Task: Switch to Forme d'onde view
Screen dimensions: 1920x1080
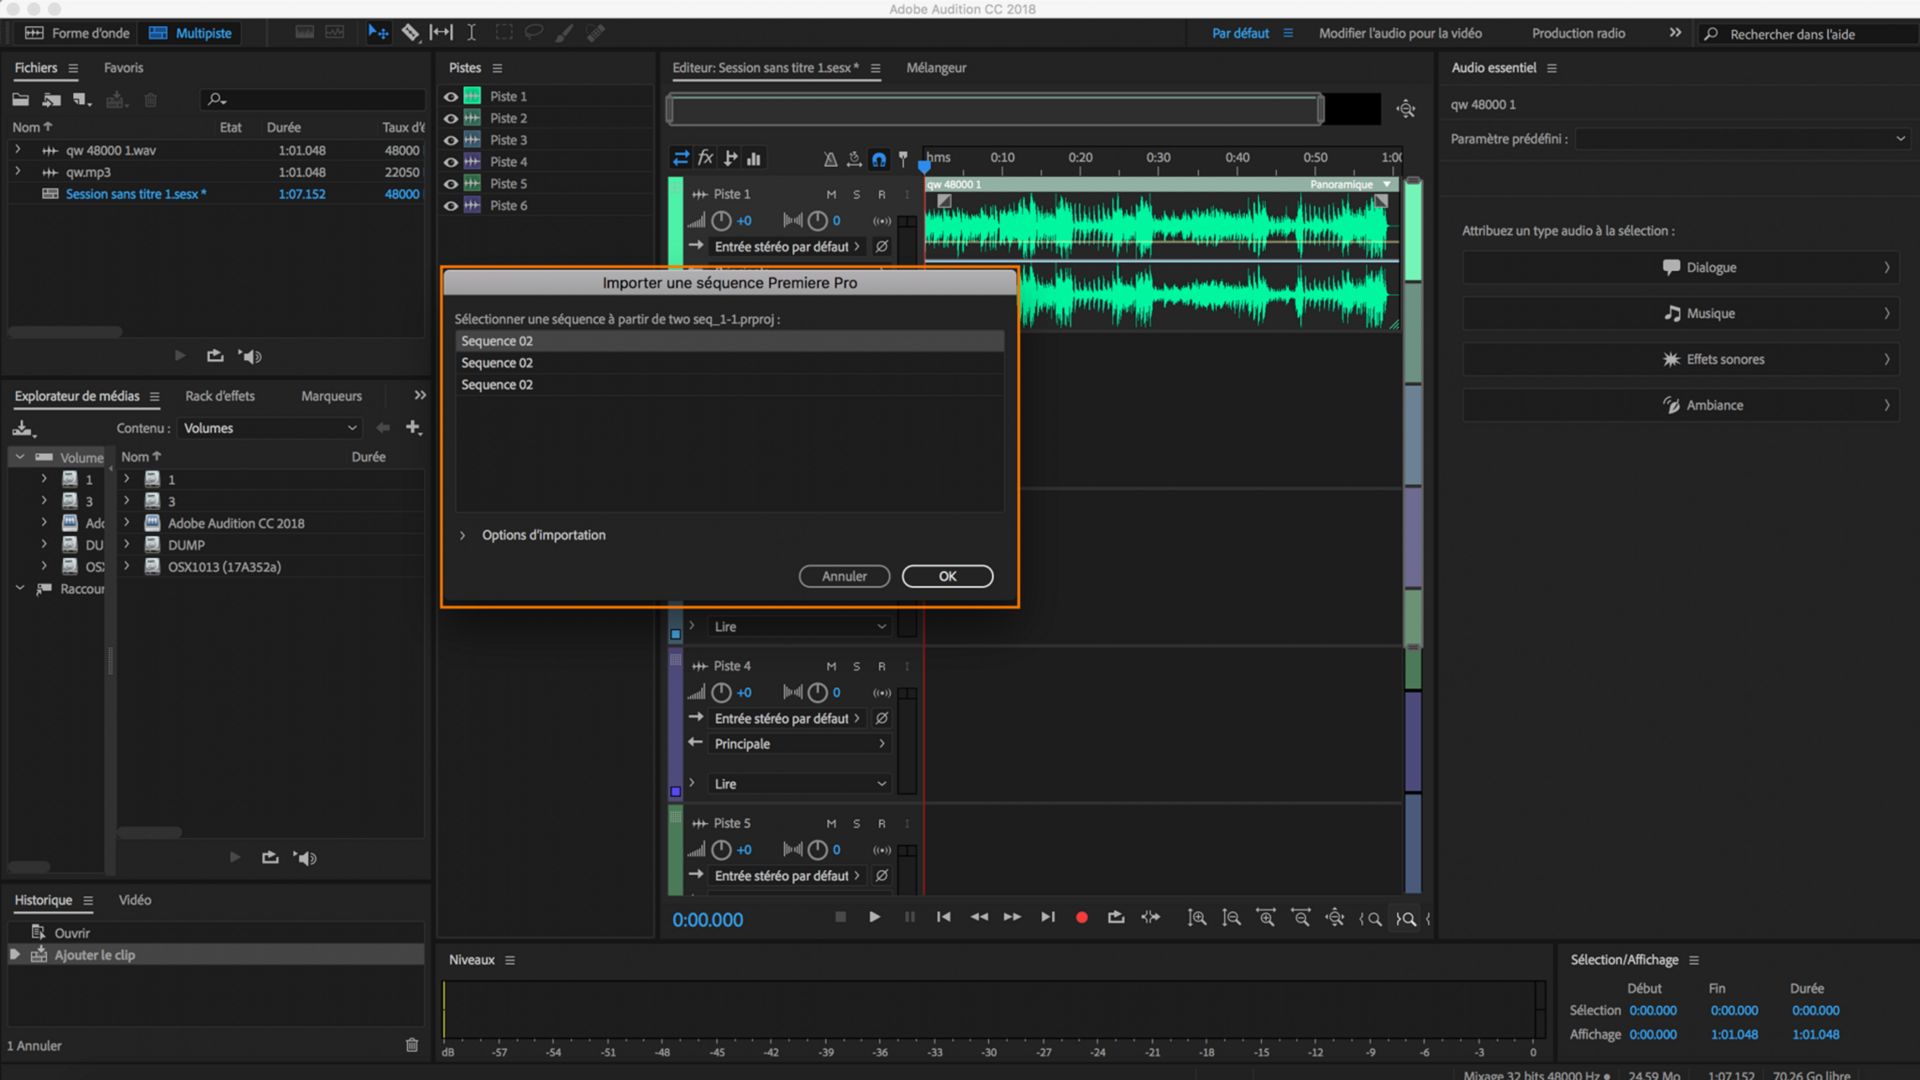Action: [76, 32]
